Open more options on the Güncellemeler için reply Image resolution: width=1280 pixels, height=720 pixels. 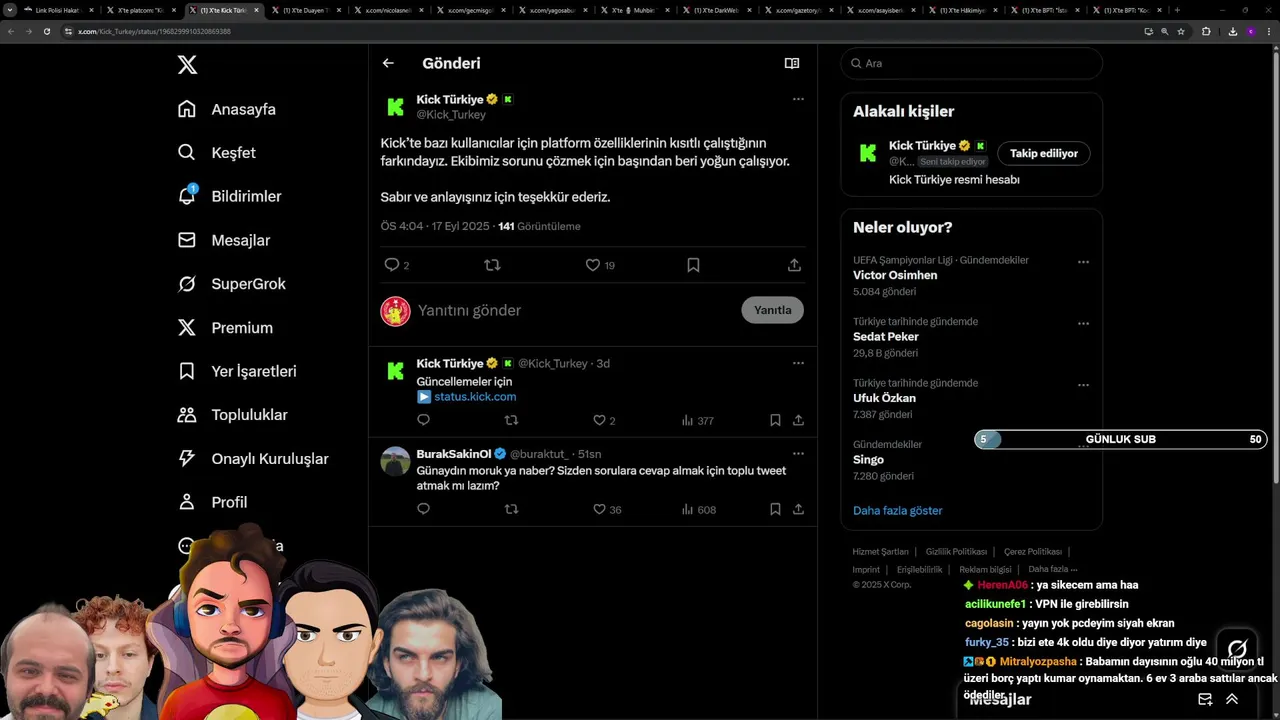pos(798,363)
